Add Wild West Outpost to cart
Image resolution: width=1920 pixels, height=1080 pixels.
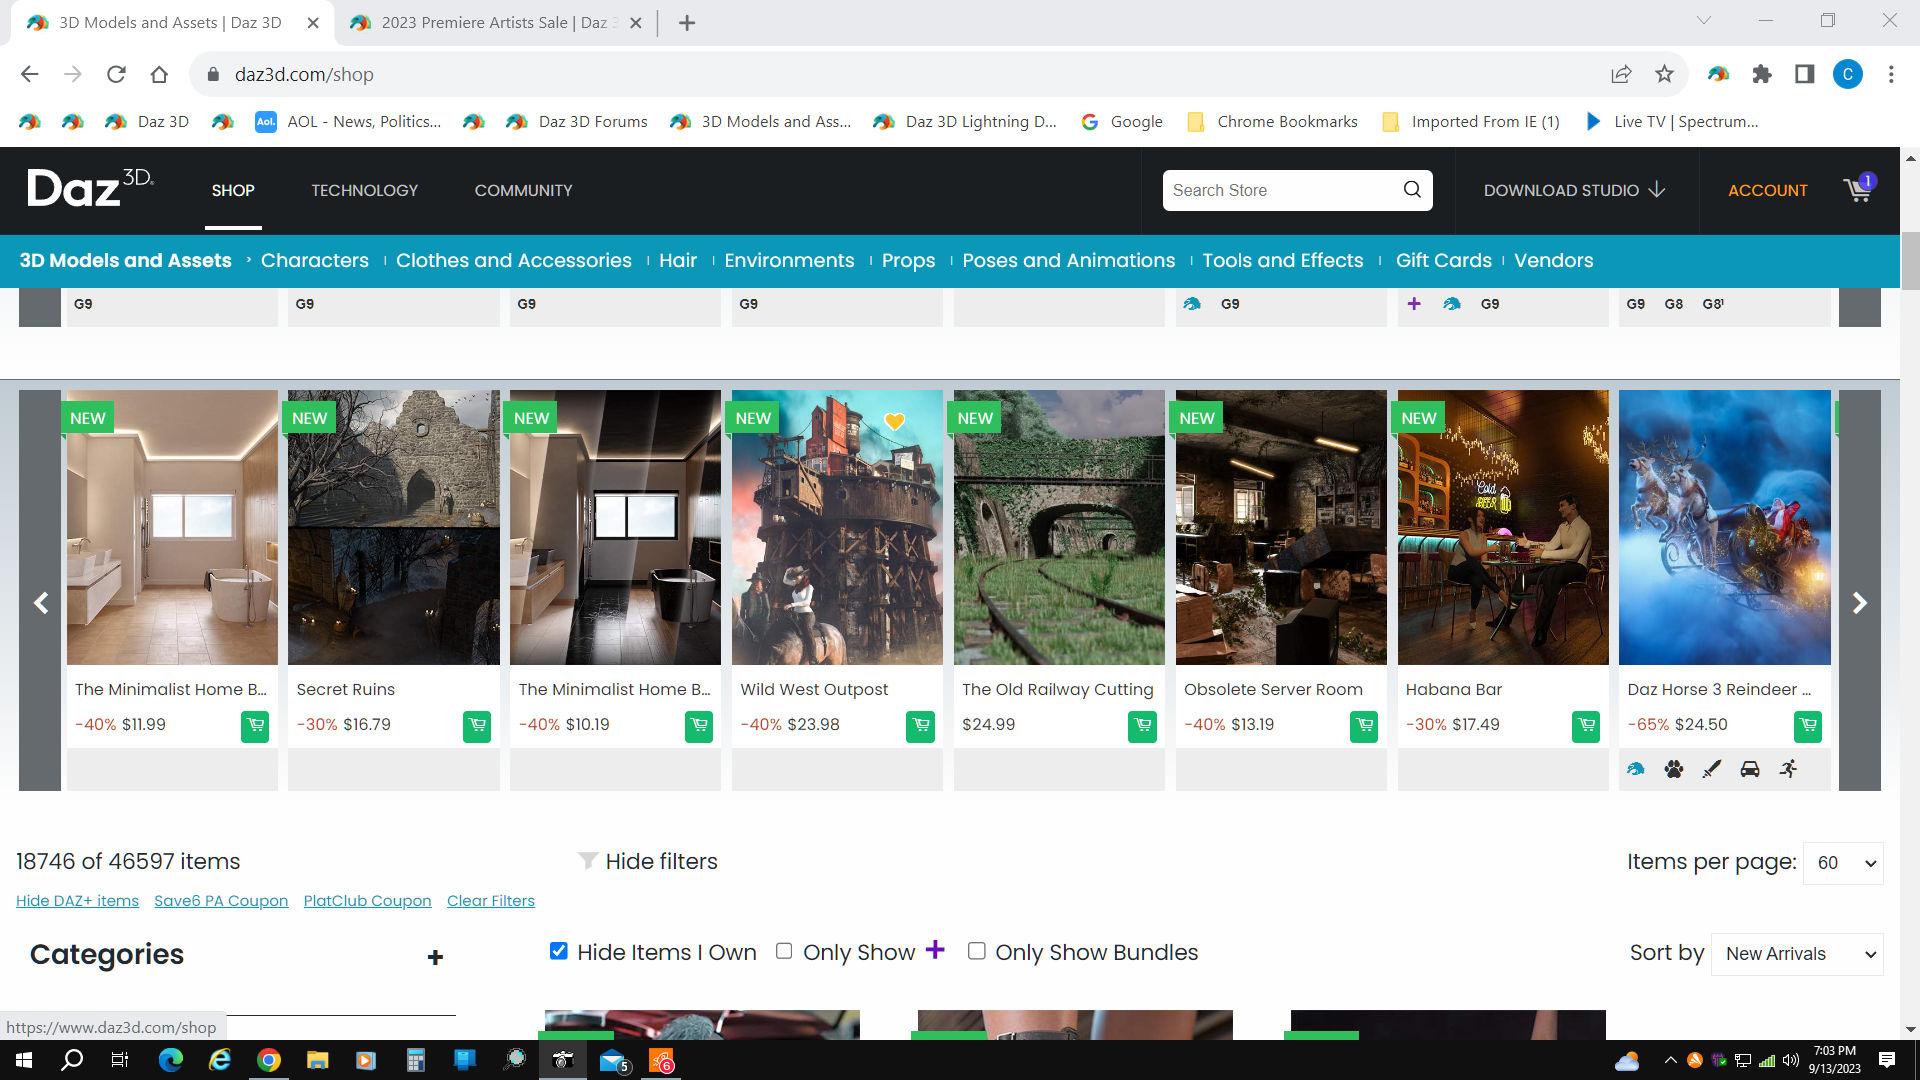(920, 726)
